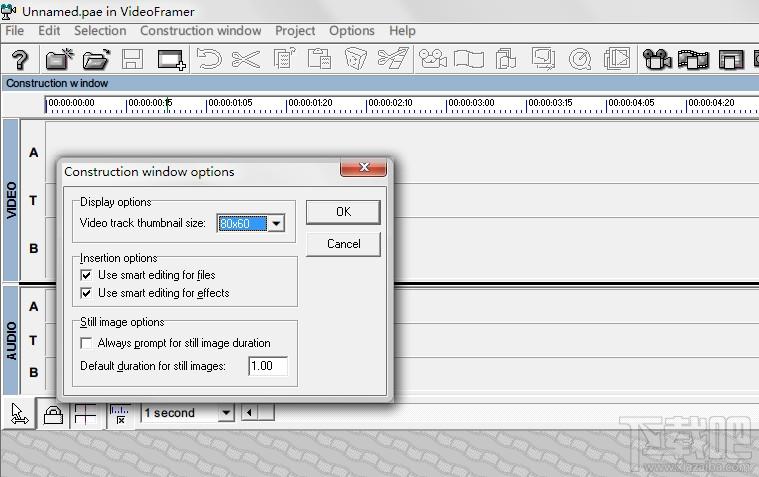Close the Construction window options dialog
The image size is (759, 477).
(364, 168)
